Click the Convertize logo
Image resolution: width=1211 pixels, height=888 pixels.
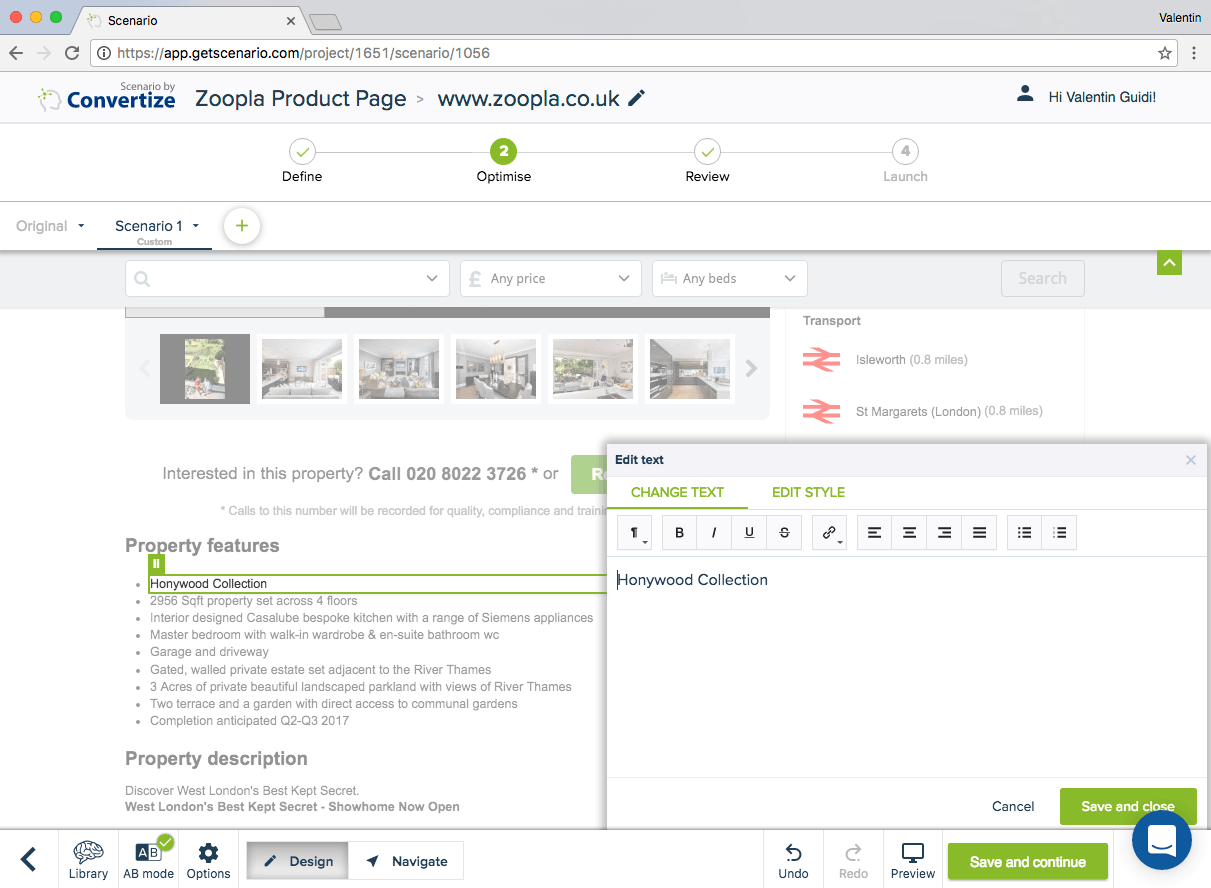pos(107,96)
